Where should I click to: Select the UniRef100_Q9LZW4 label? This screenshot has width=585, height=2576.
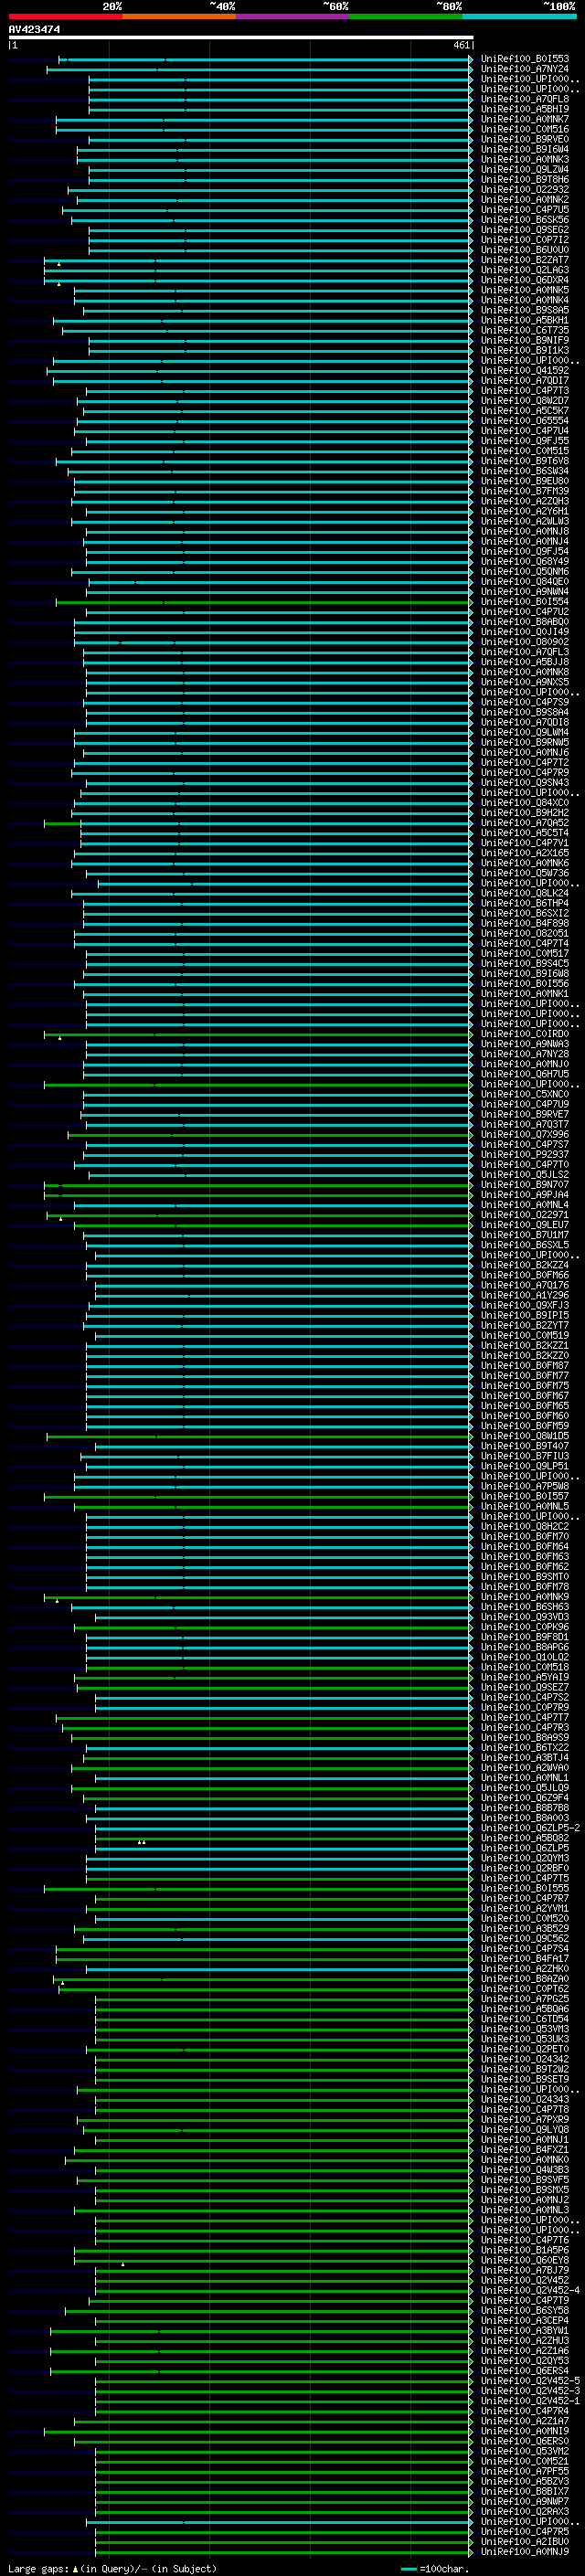(525, 169)
